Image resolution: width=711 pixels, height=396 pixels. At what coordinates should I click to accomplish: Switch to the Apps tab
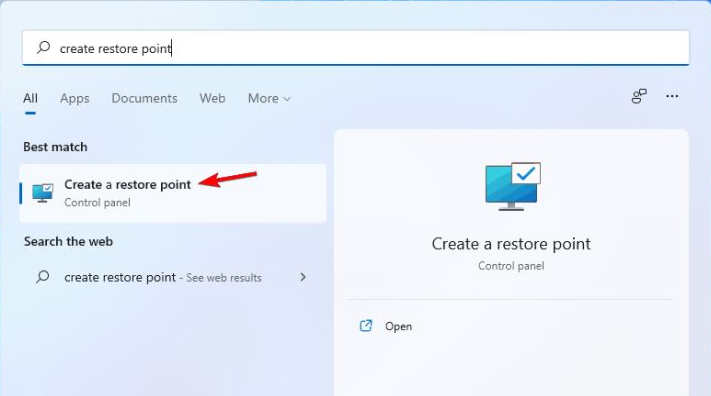75,98
